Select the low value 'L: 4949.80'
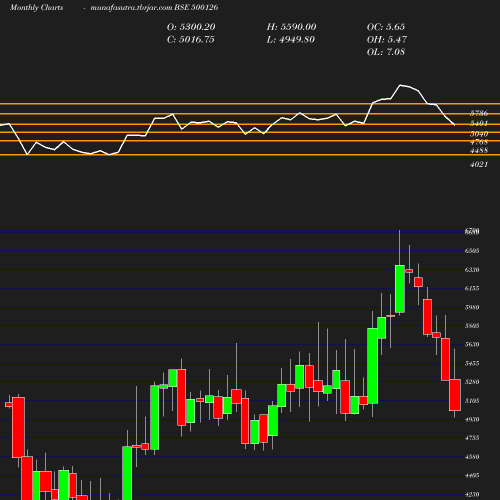 click(x=291, y=39)
